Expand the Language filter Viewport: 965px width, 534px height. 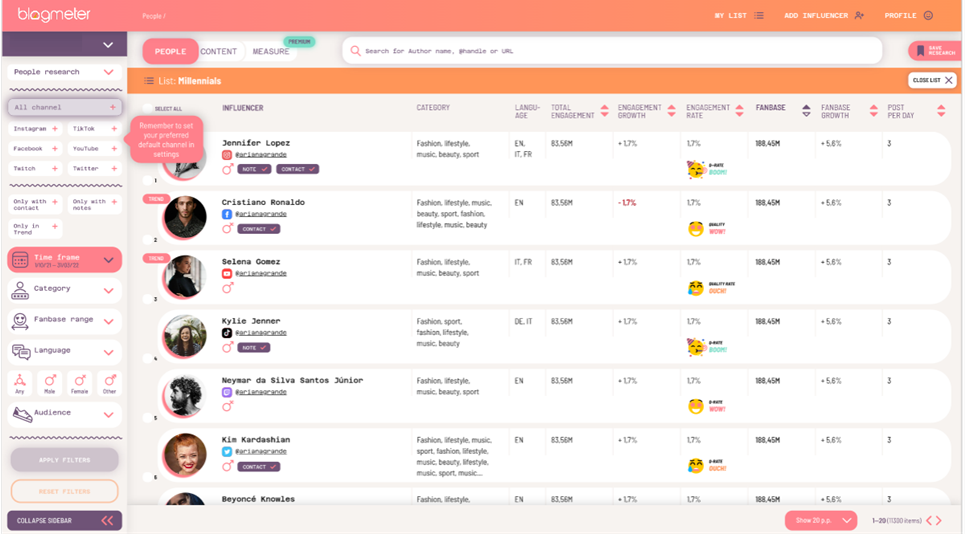point(65,352)
